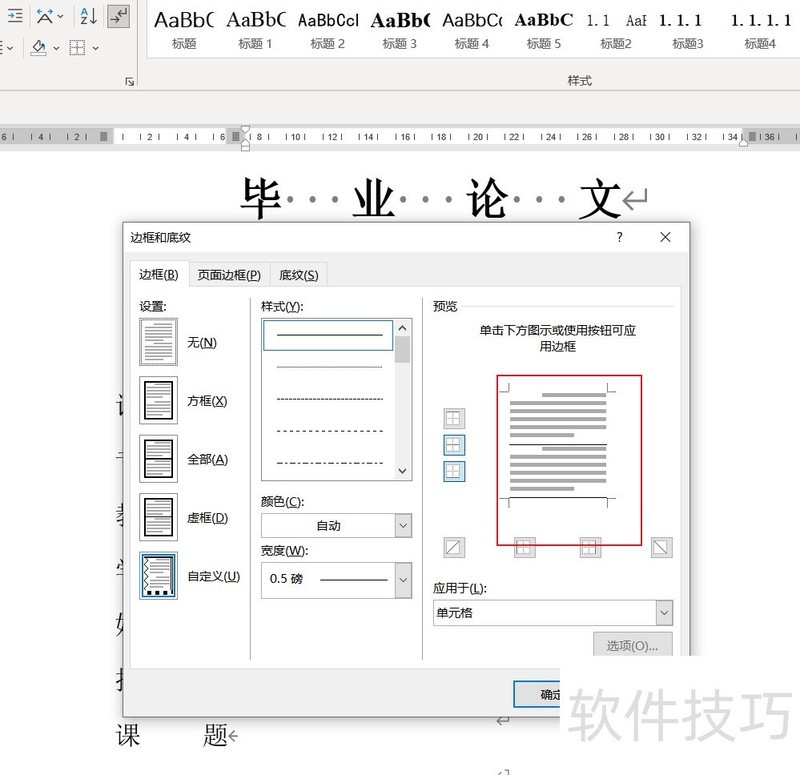The width and height of the screenshot is (800, 775).
Task: Toggle the left border preview button
Action: [x=524, y=547]
